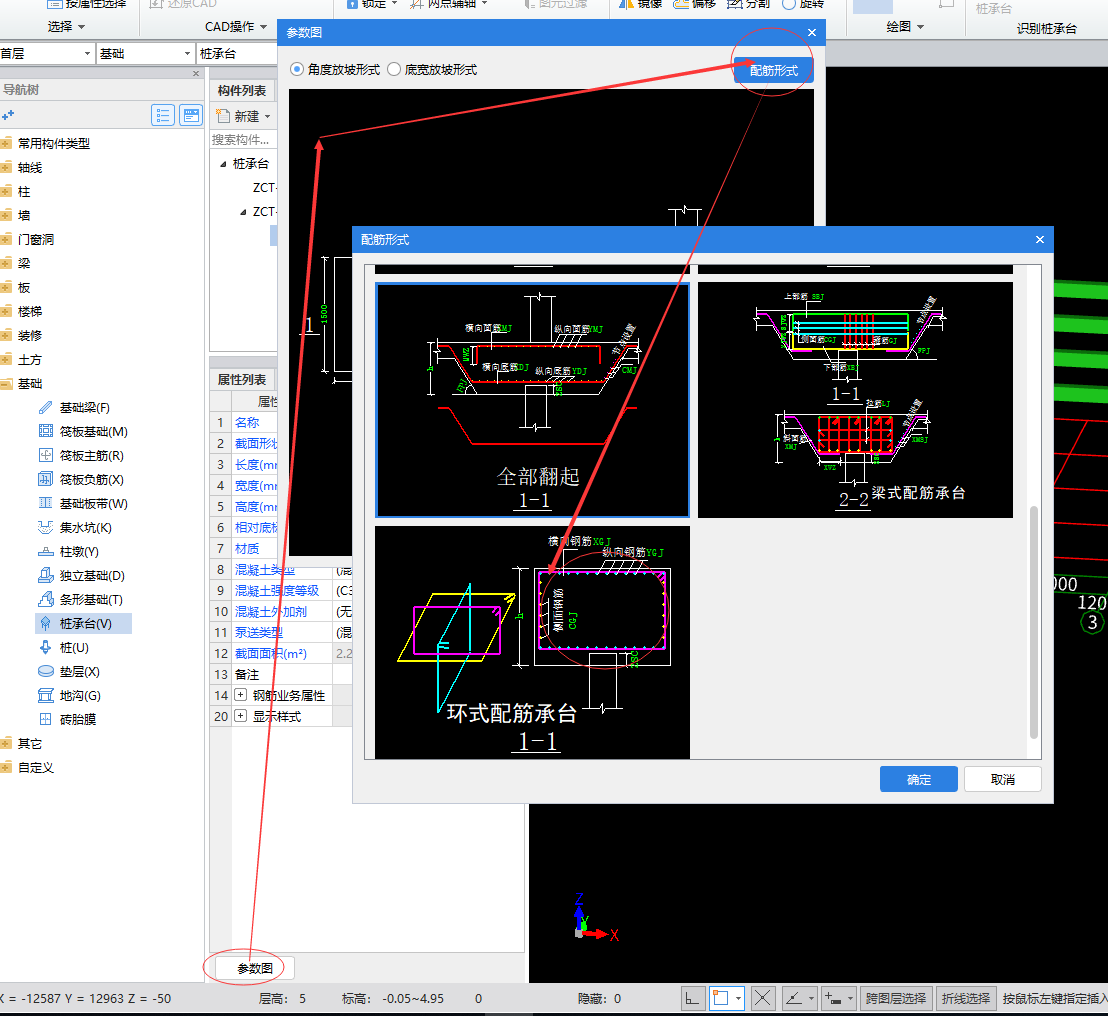This screenshot has width=1108, height=1016.
Task: Select the 集水坑(K) icon
Action: pos(45,528)
